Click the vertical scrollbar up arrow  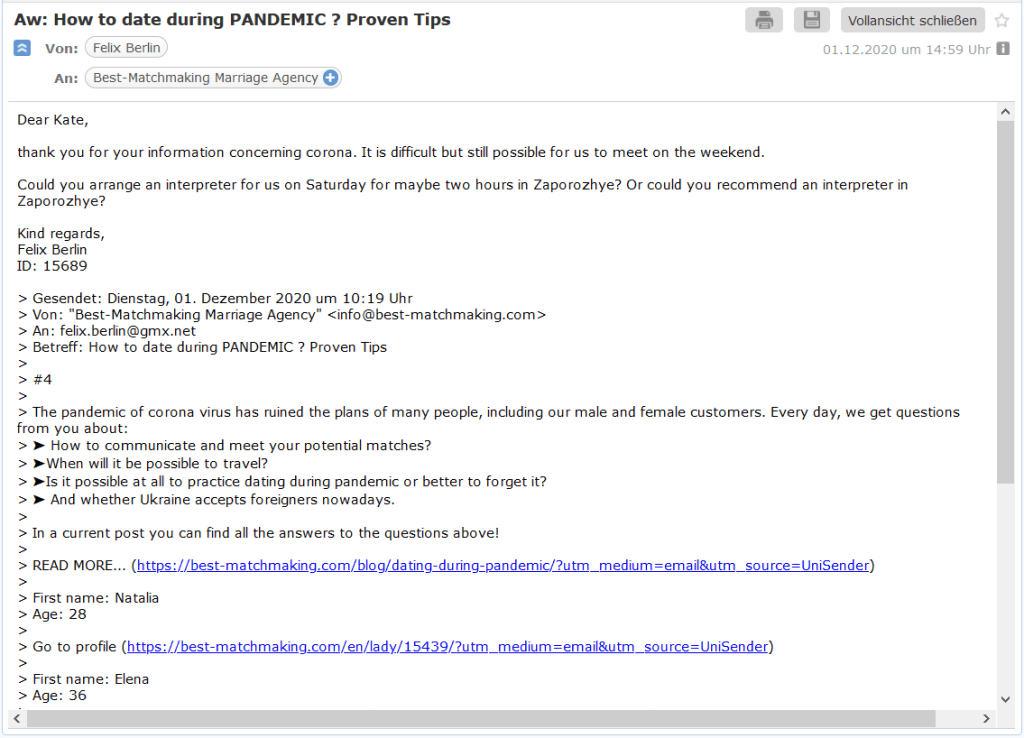click(x=1005, y=113)
